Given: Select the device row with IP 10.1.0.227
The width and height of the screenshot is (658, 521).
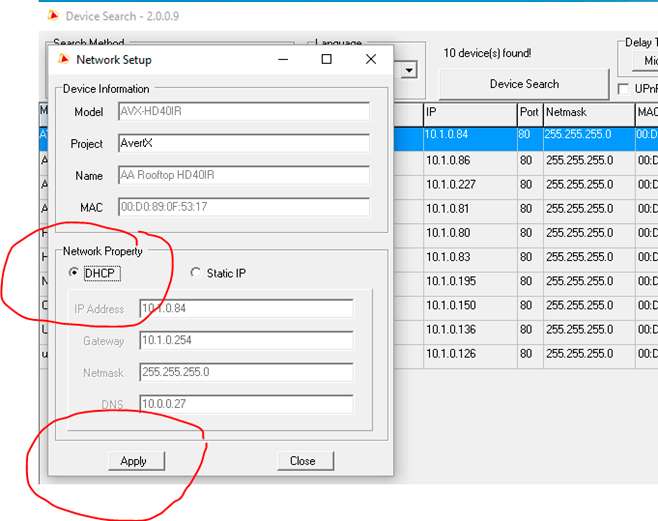Looking at the screenshot, I should click(x=468, y=185).
